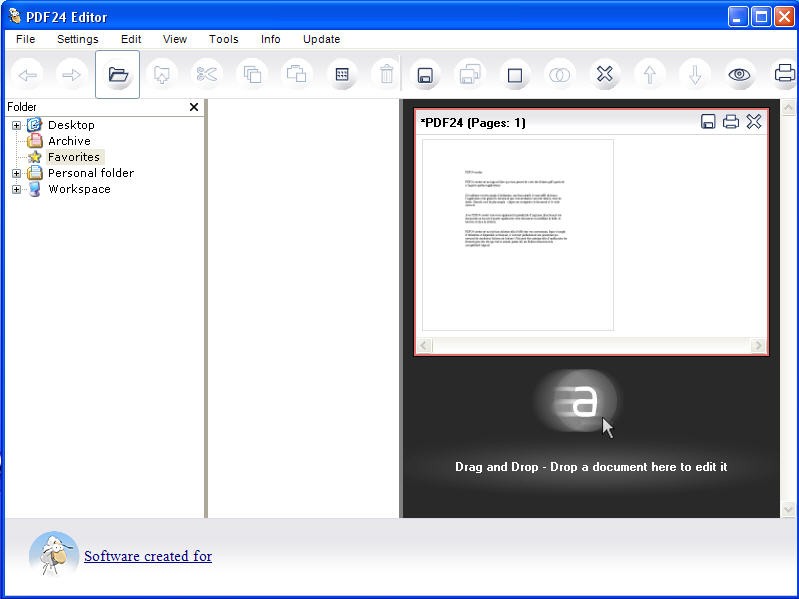Select Personal folder in the tree
This screenshot has width=799, height=599.
pyautogui.click(x=91, y=173)
